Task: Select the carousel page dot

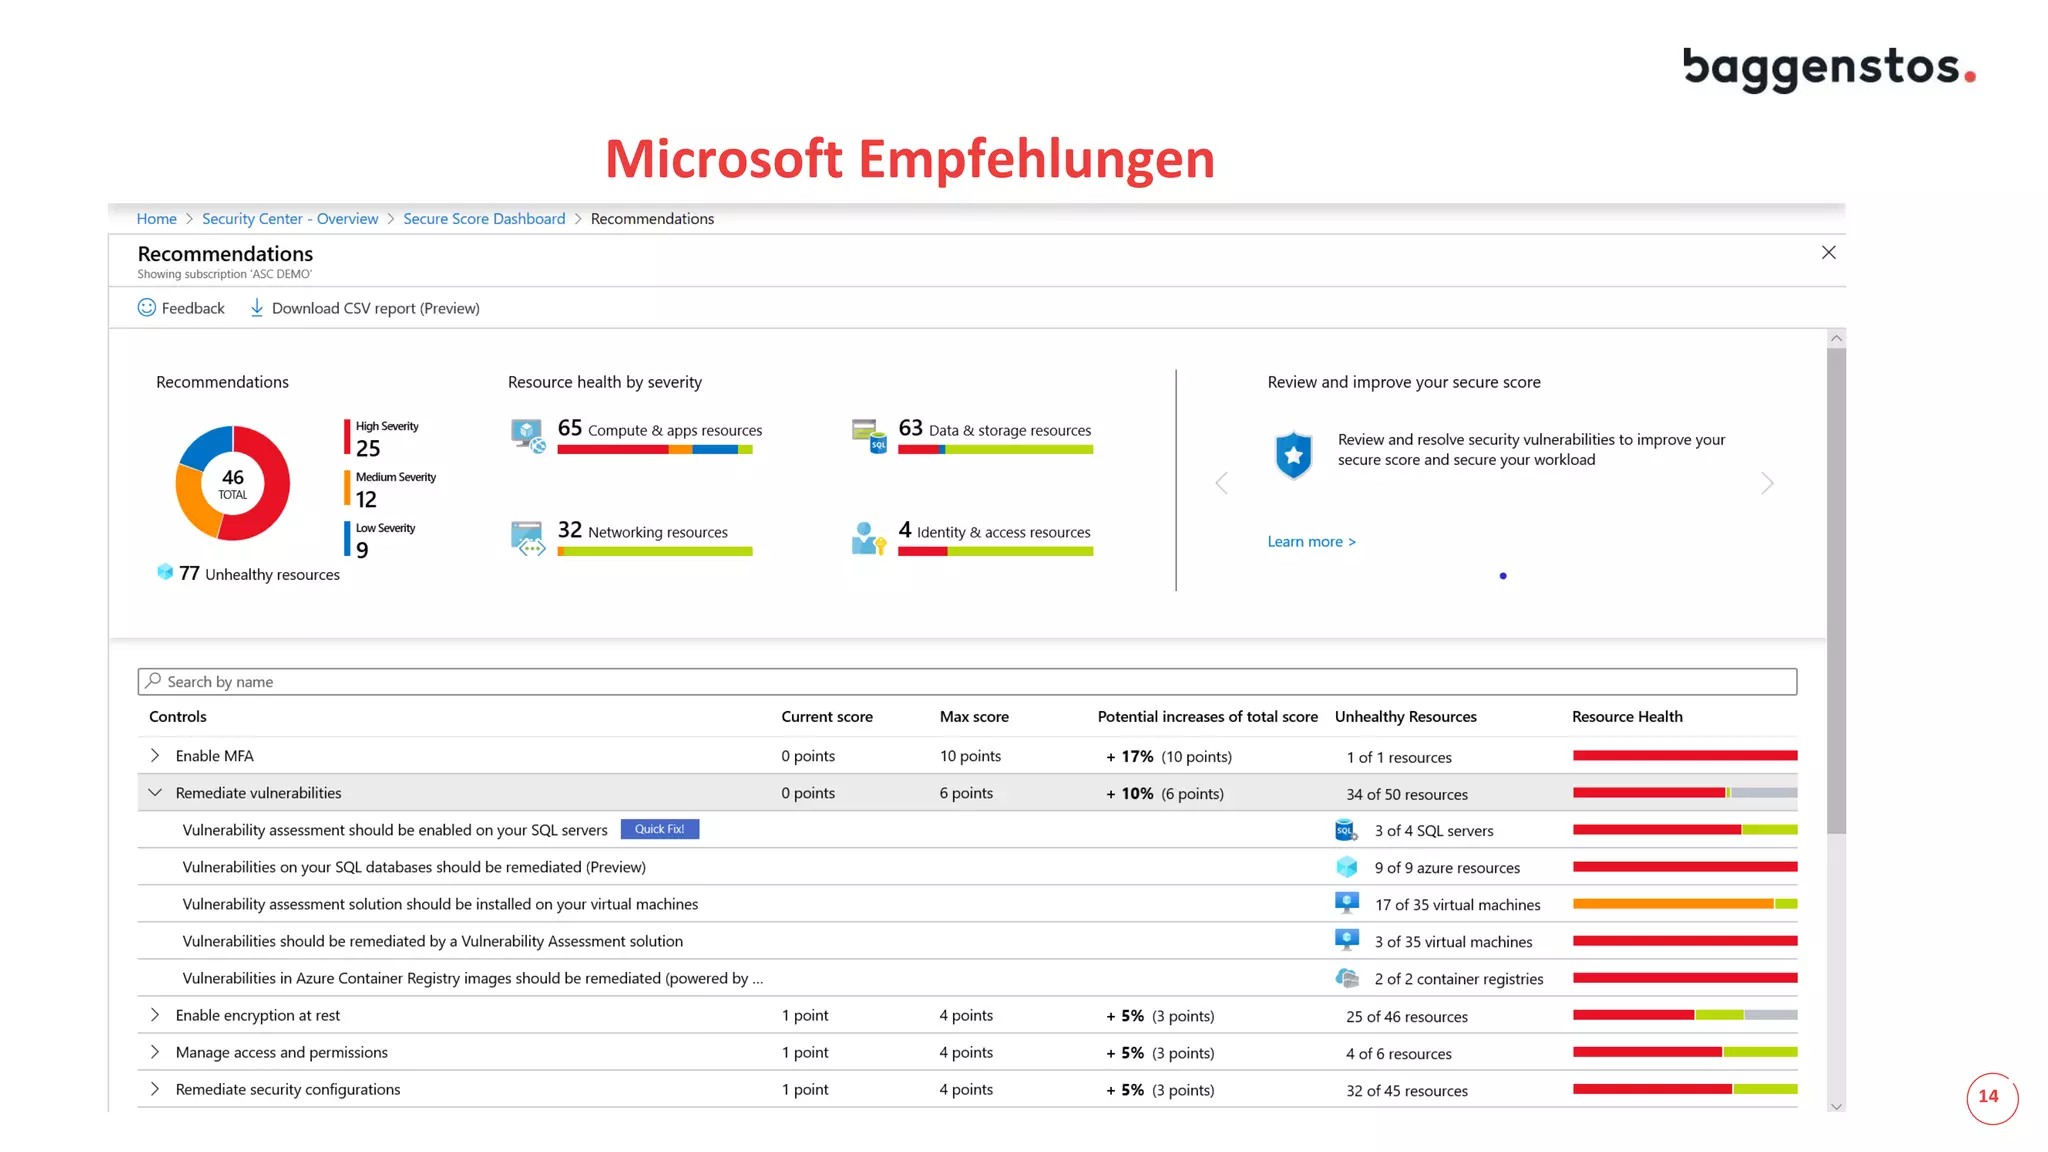Action: pos(1502,576)
